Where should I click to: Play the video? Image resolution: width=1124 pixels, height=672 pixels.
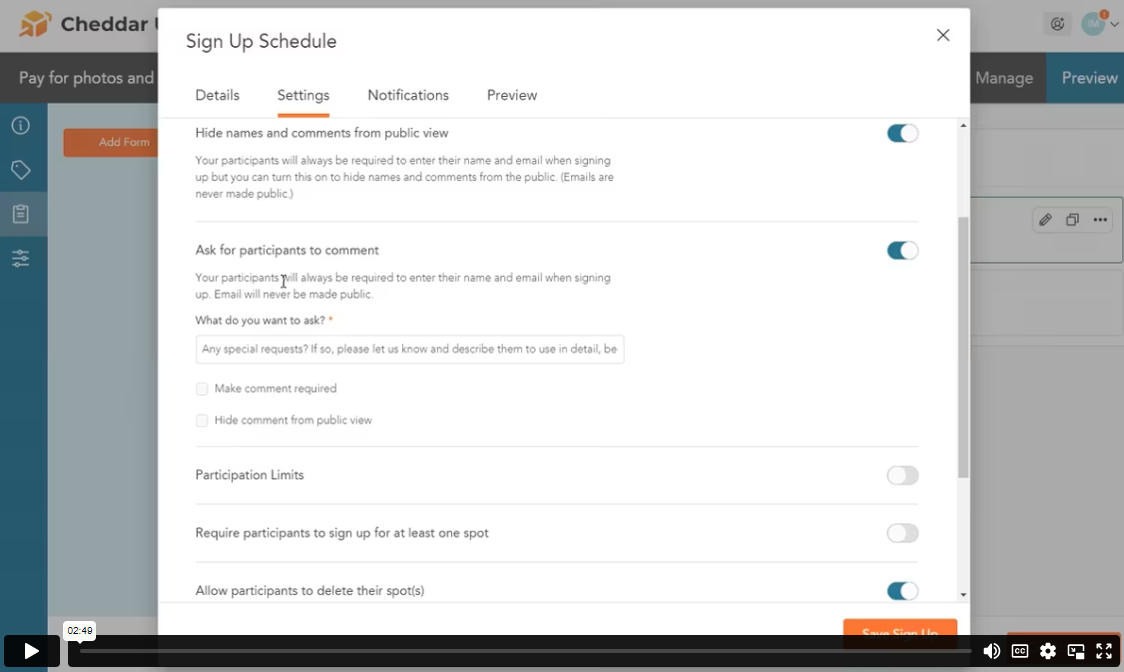tap(32, 650)
